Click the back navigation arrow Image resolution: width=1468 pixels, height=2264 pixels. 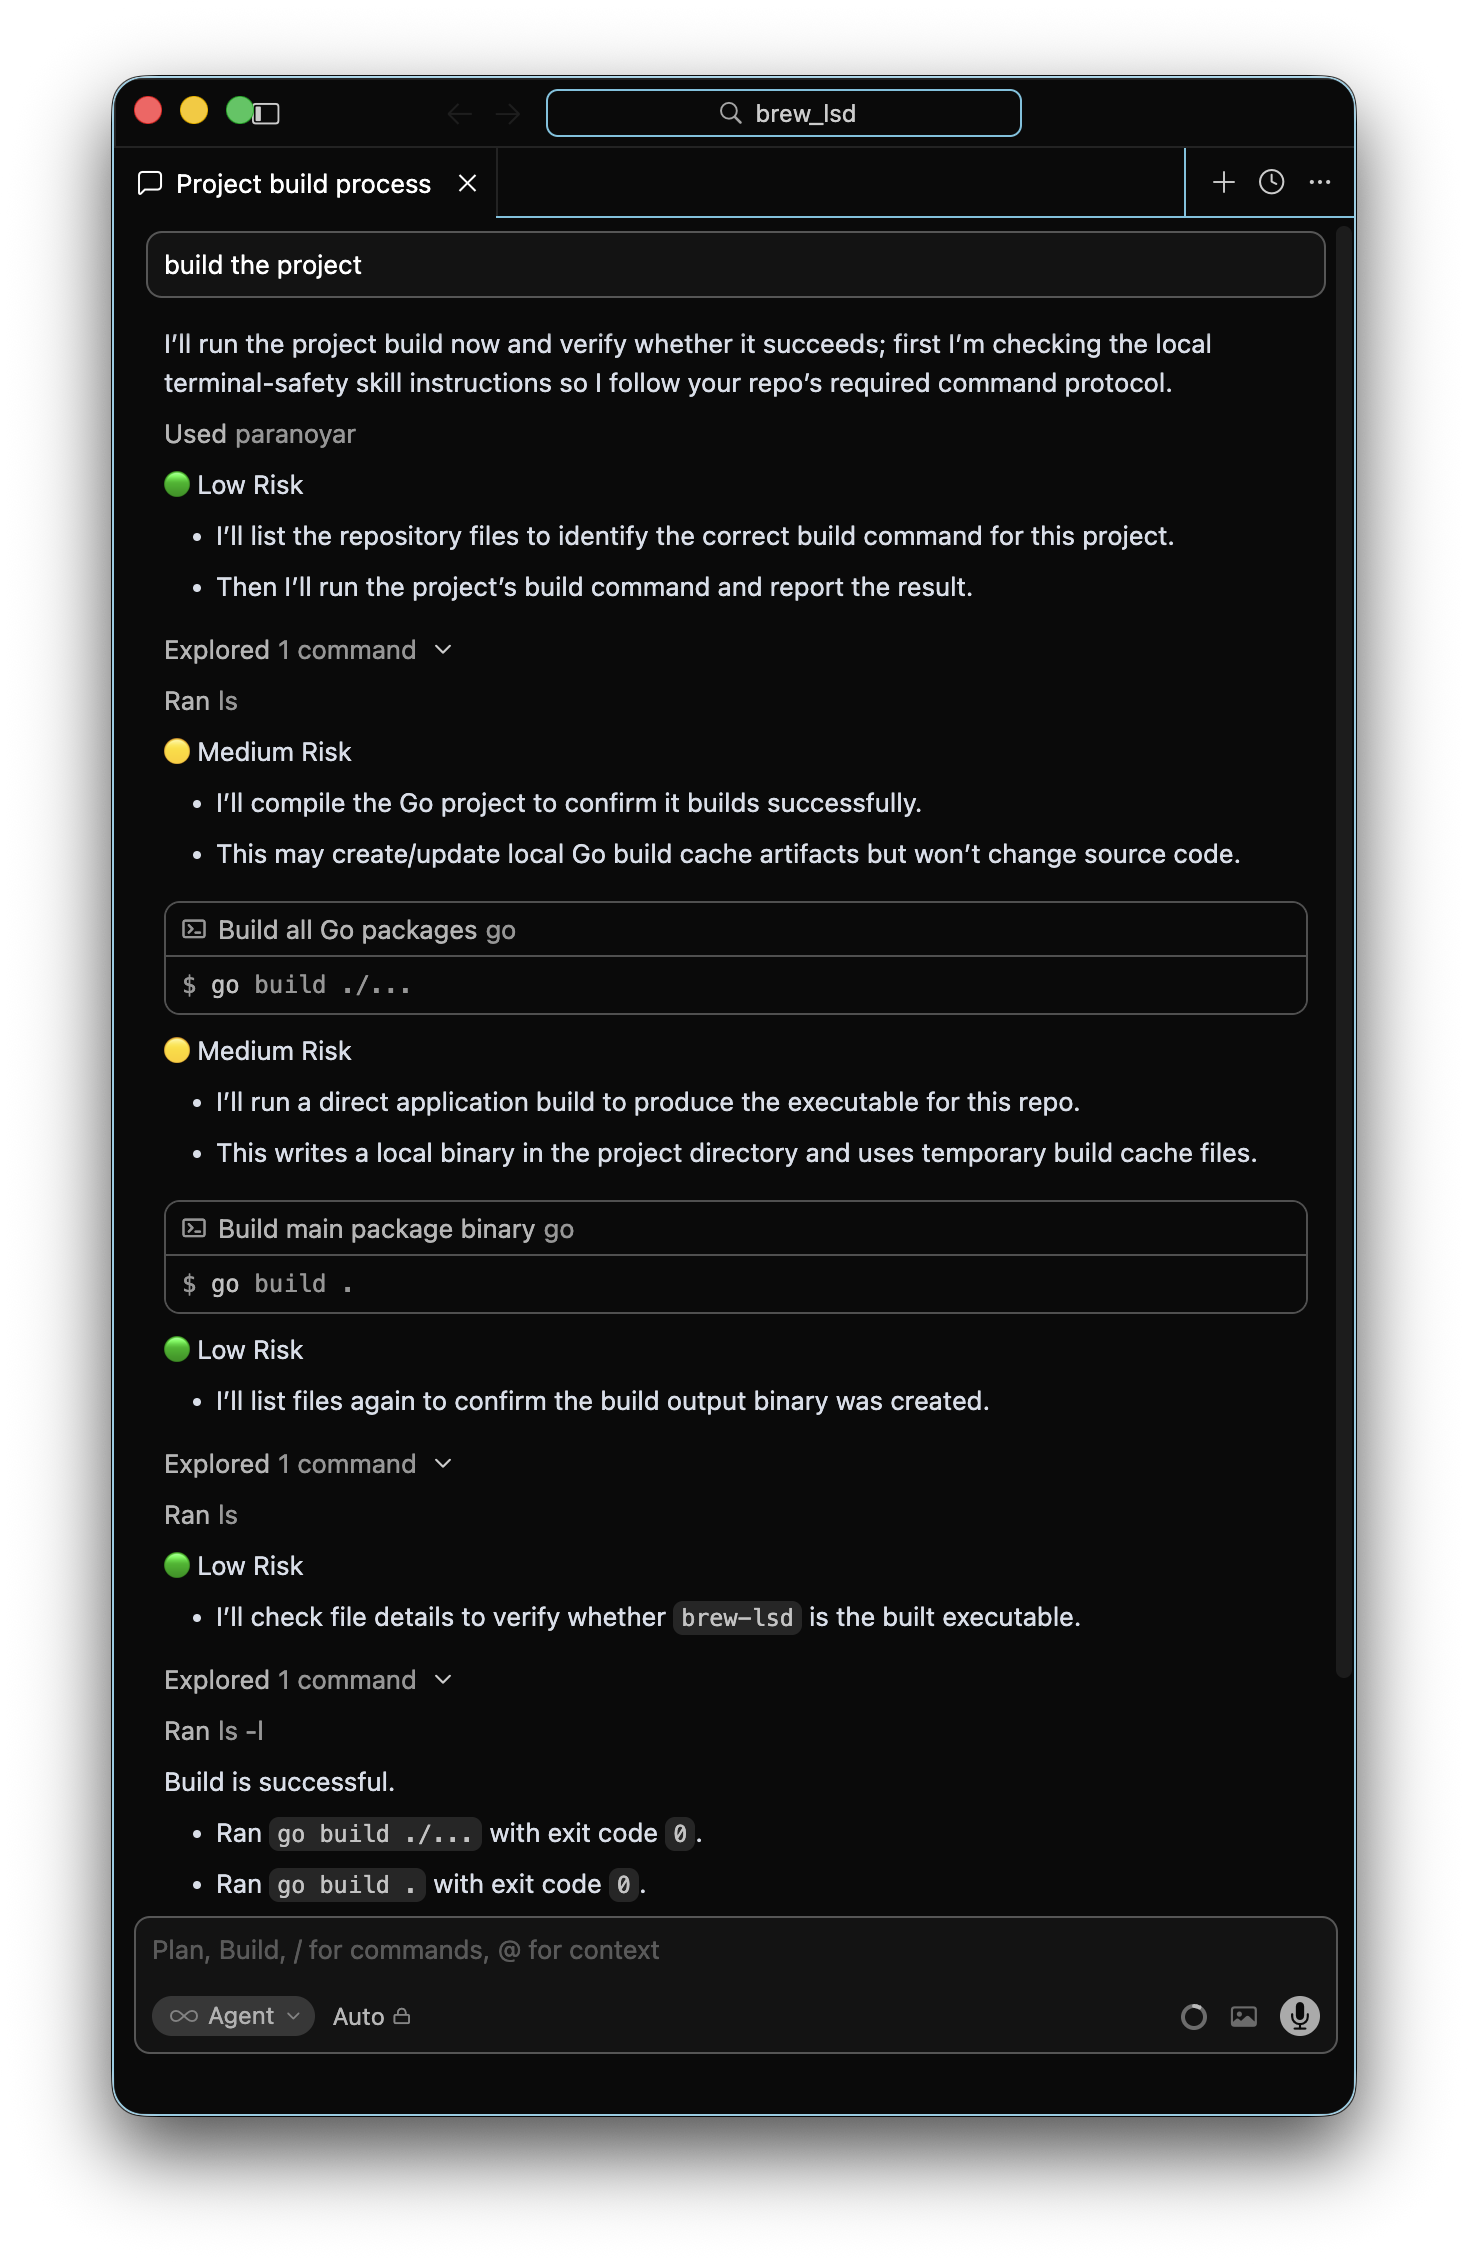point(459,114)
